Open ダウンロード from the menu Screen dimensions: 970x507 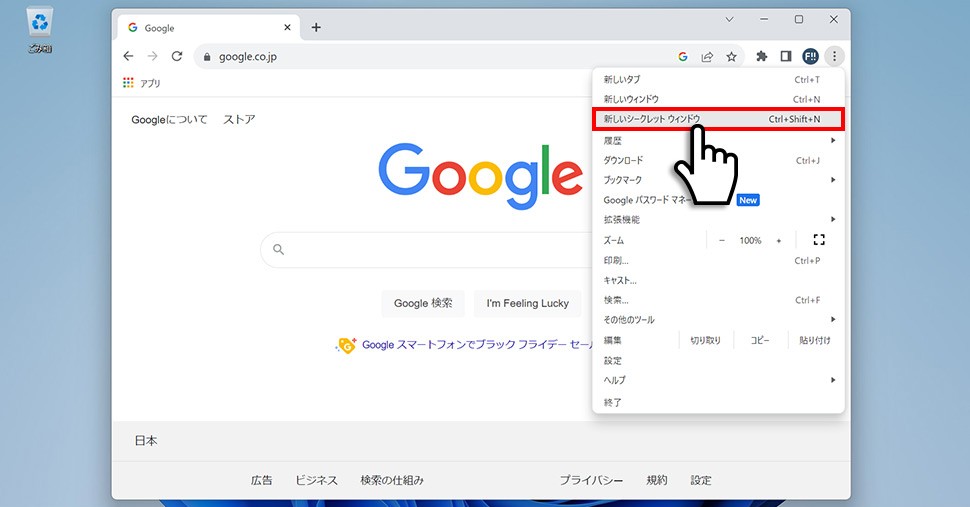pos(718,160)
